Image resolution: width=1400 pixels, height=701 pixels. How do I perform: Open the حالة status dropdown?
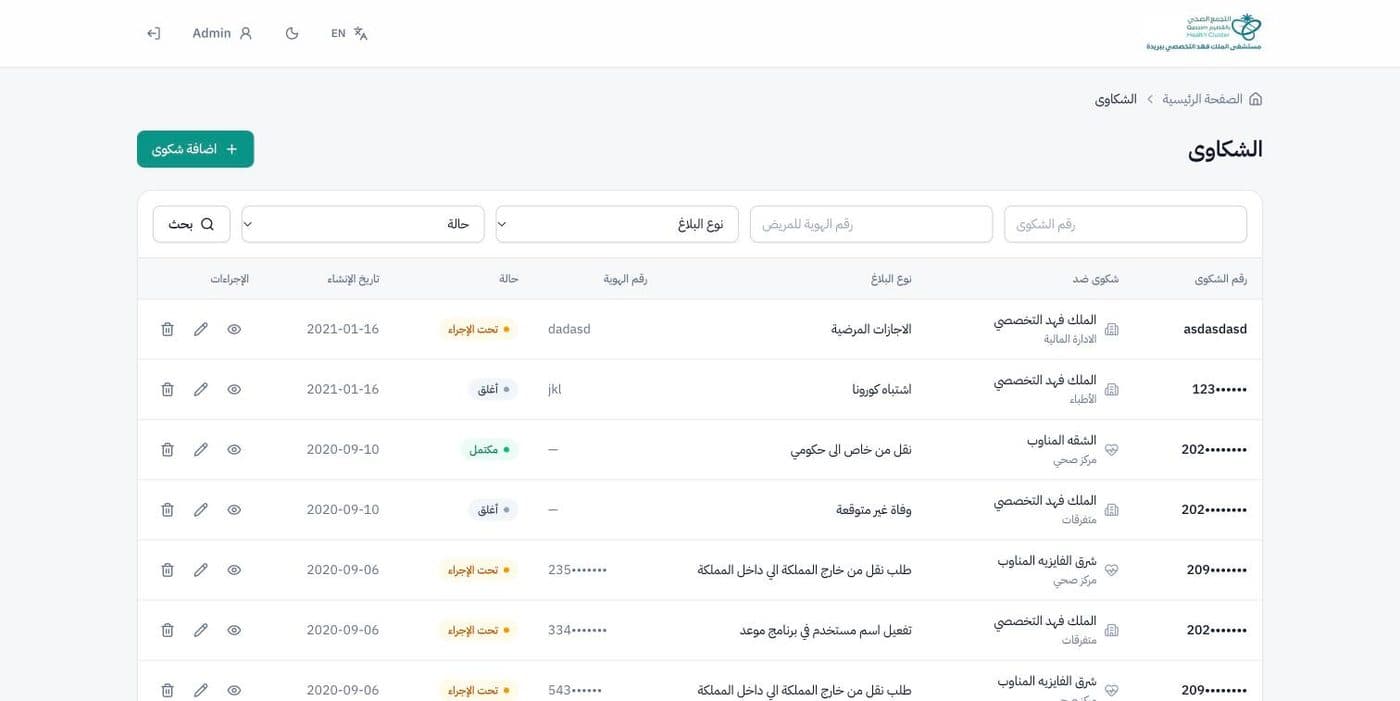tap(363, 224)
